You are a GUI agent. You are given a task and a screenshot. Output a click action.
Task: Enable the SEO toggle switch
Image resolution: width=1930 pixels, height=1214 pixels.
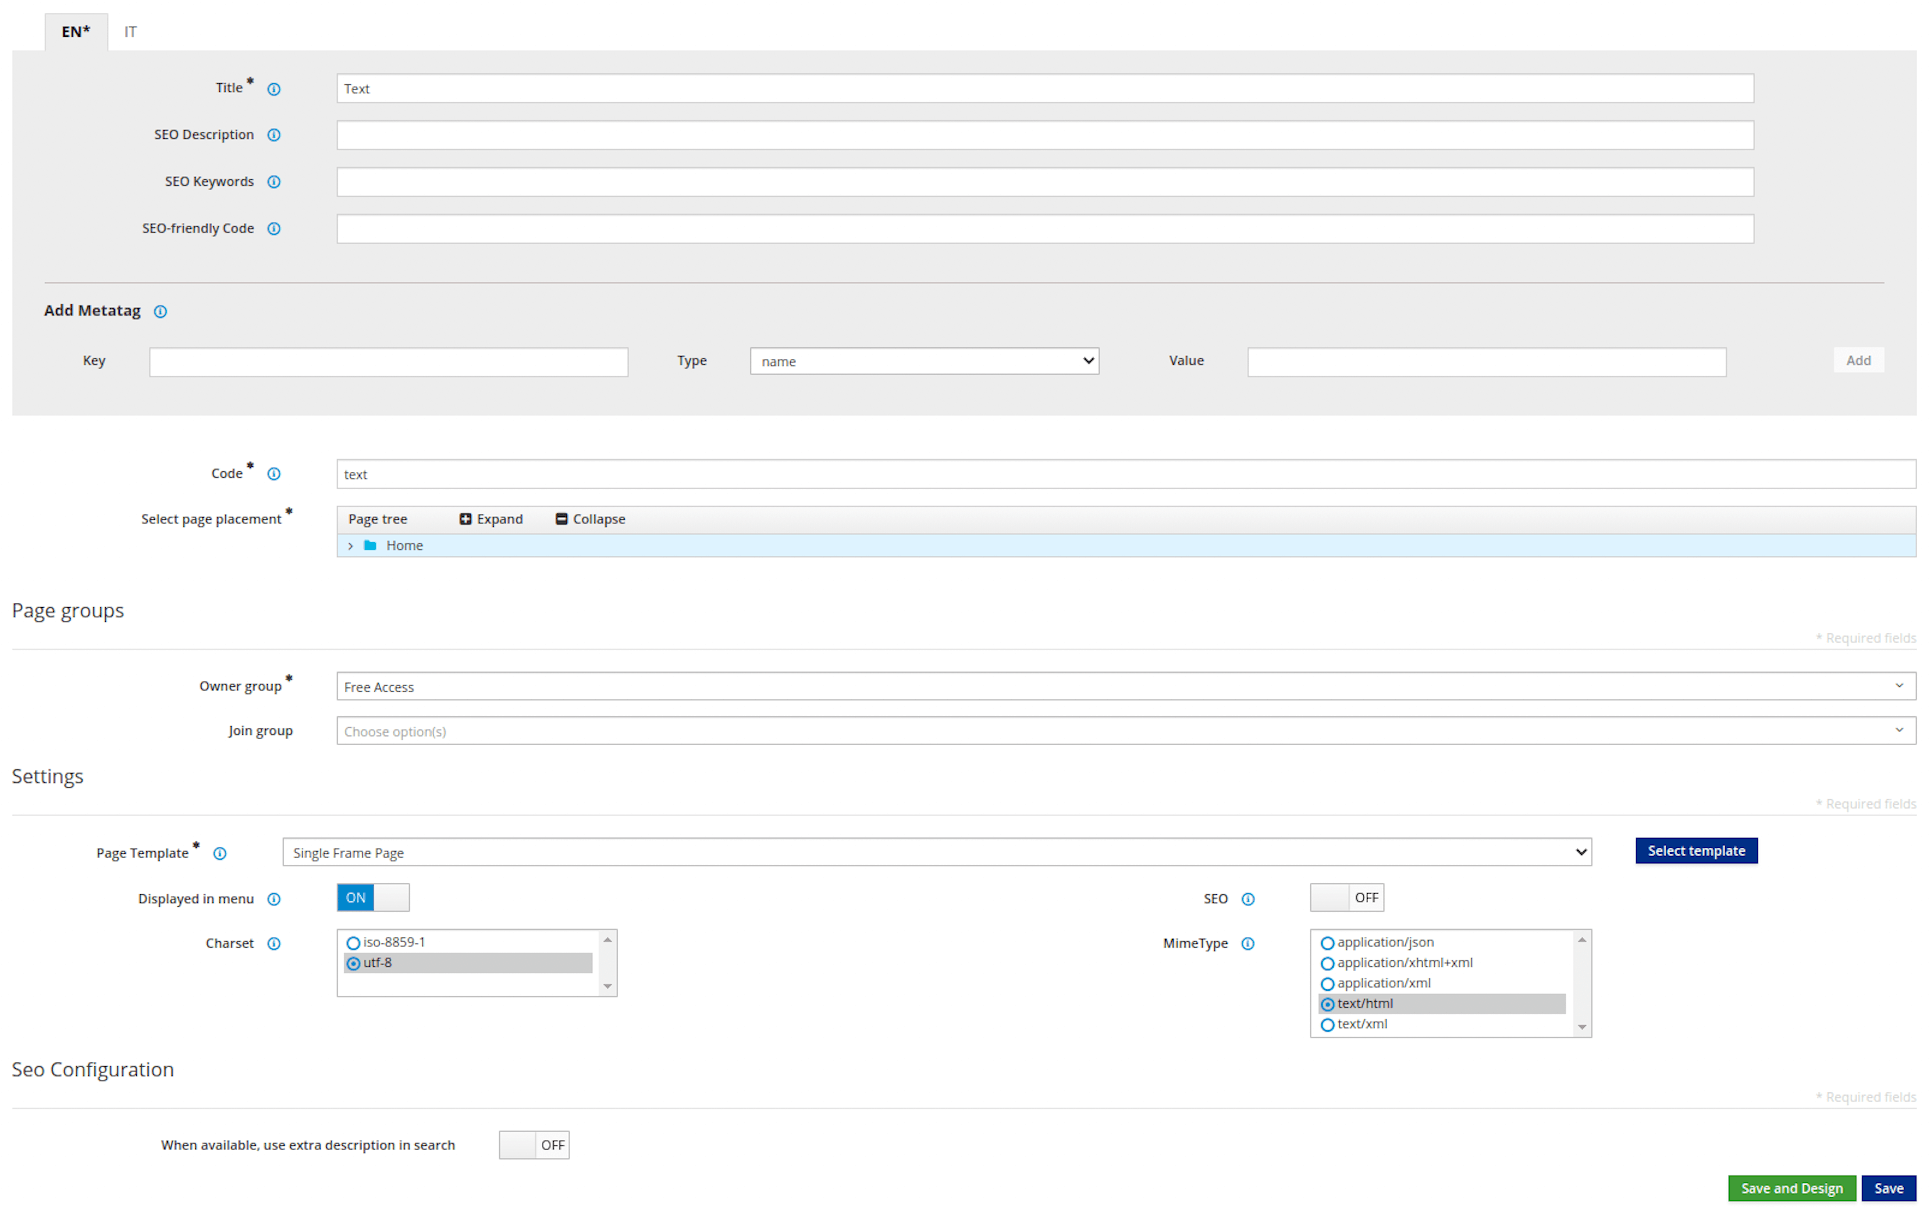coord(1346,898)
